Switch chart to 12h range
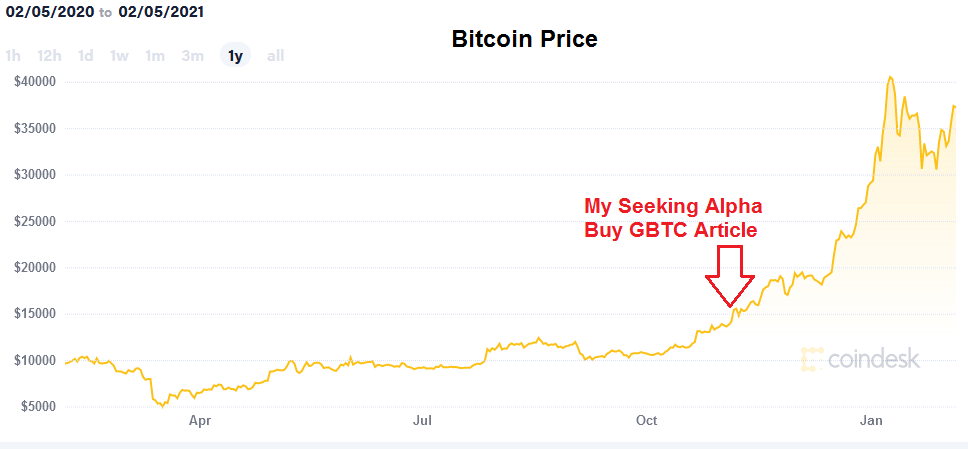The image size is (968, 449). tap(48, 56)
